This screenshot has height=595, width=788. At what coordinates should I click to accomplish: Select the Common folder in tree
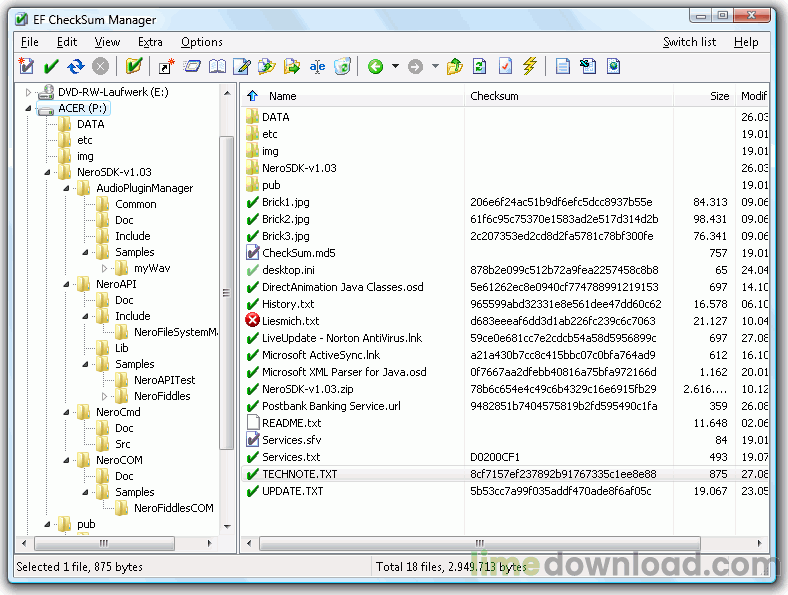click(x=135, y=204)
